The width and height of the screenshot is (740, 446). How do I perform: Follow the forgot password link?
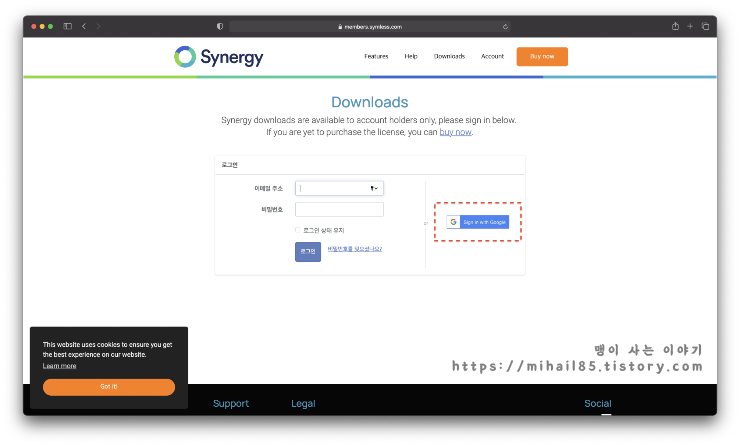[x=355, y=249]
